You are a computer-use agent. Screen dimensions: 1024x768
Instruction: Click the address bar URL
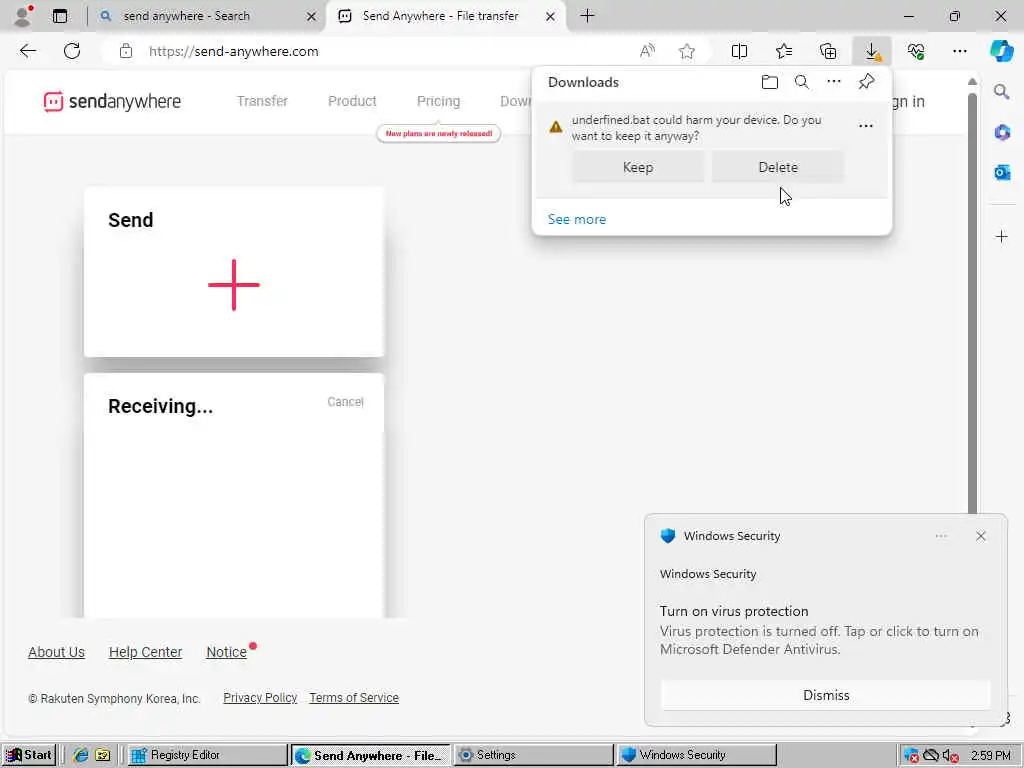point(233,51)
